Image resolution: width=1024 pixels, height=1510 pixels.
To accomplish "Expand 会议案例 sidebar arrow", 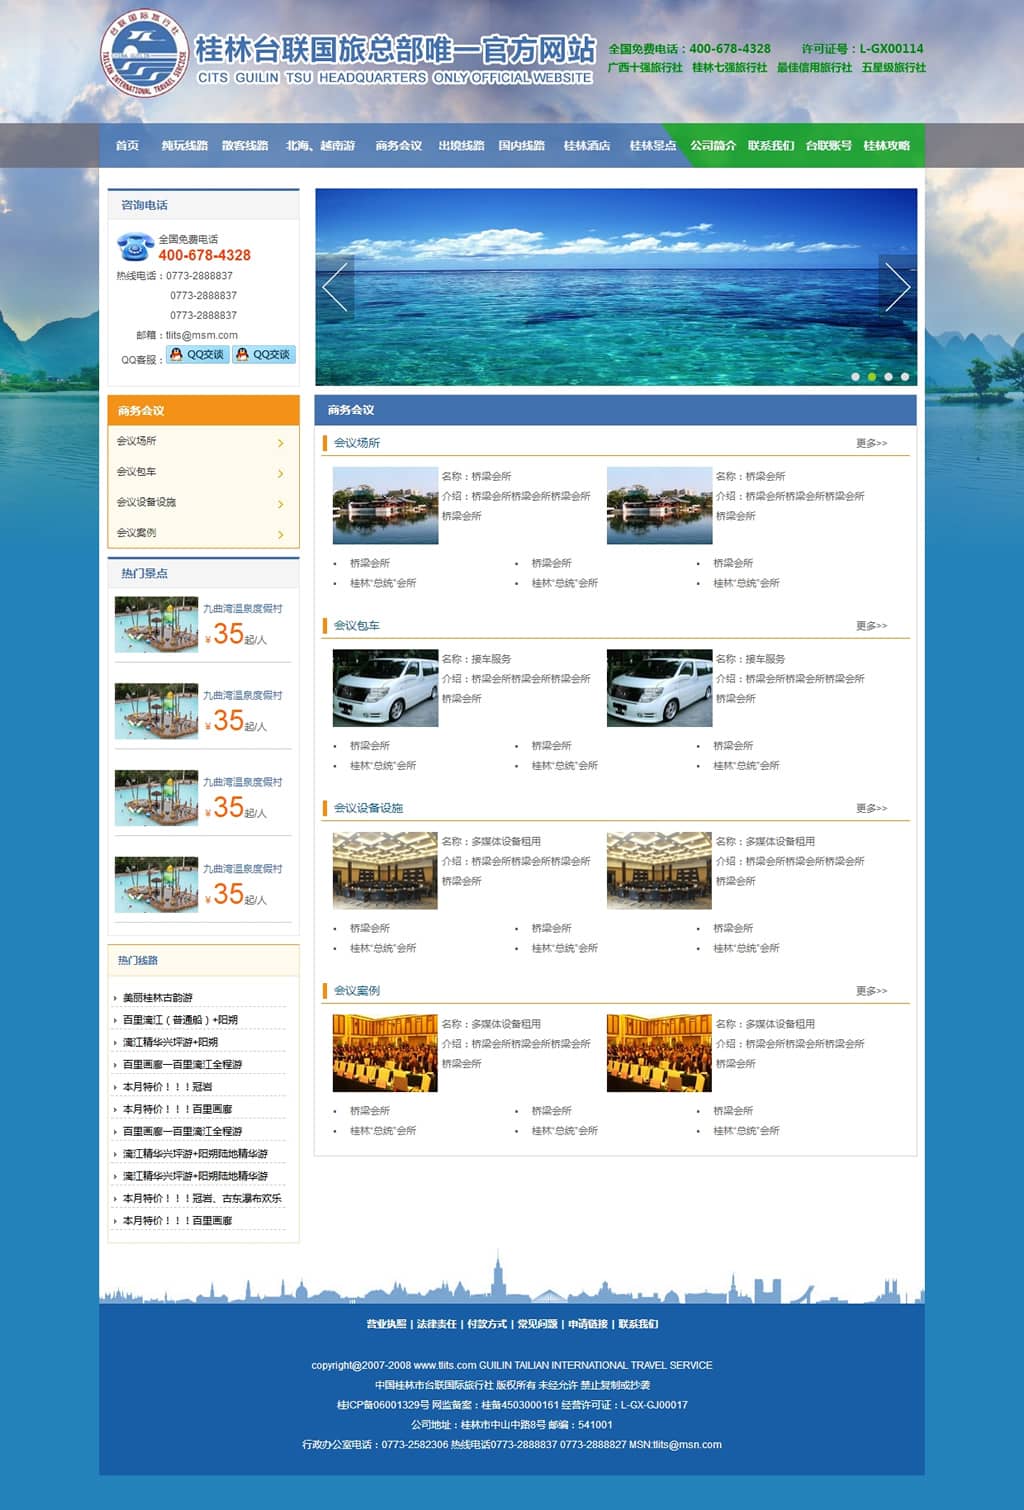I will (280, 535).
